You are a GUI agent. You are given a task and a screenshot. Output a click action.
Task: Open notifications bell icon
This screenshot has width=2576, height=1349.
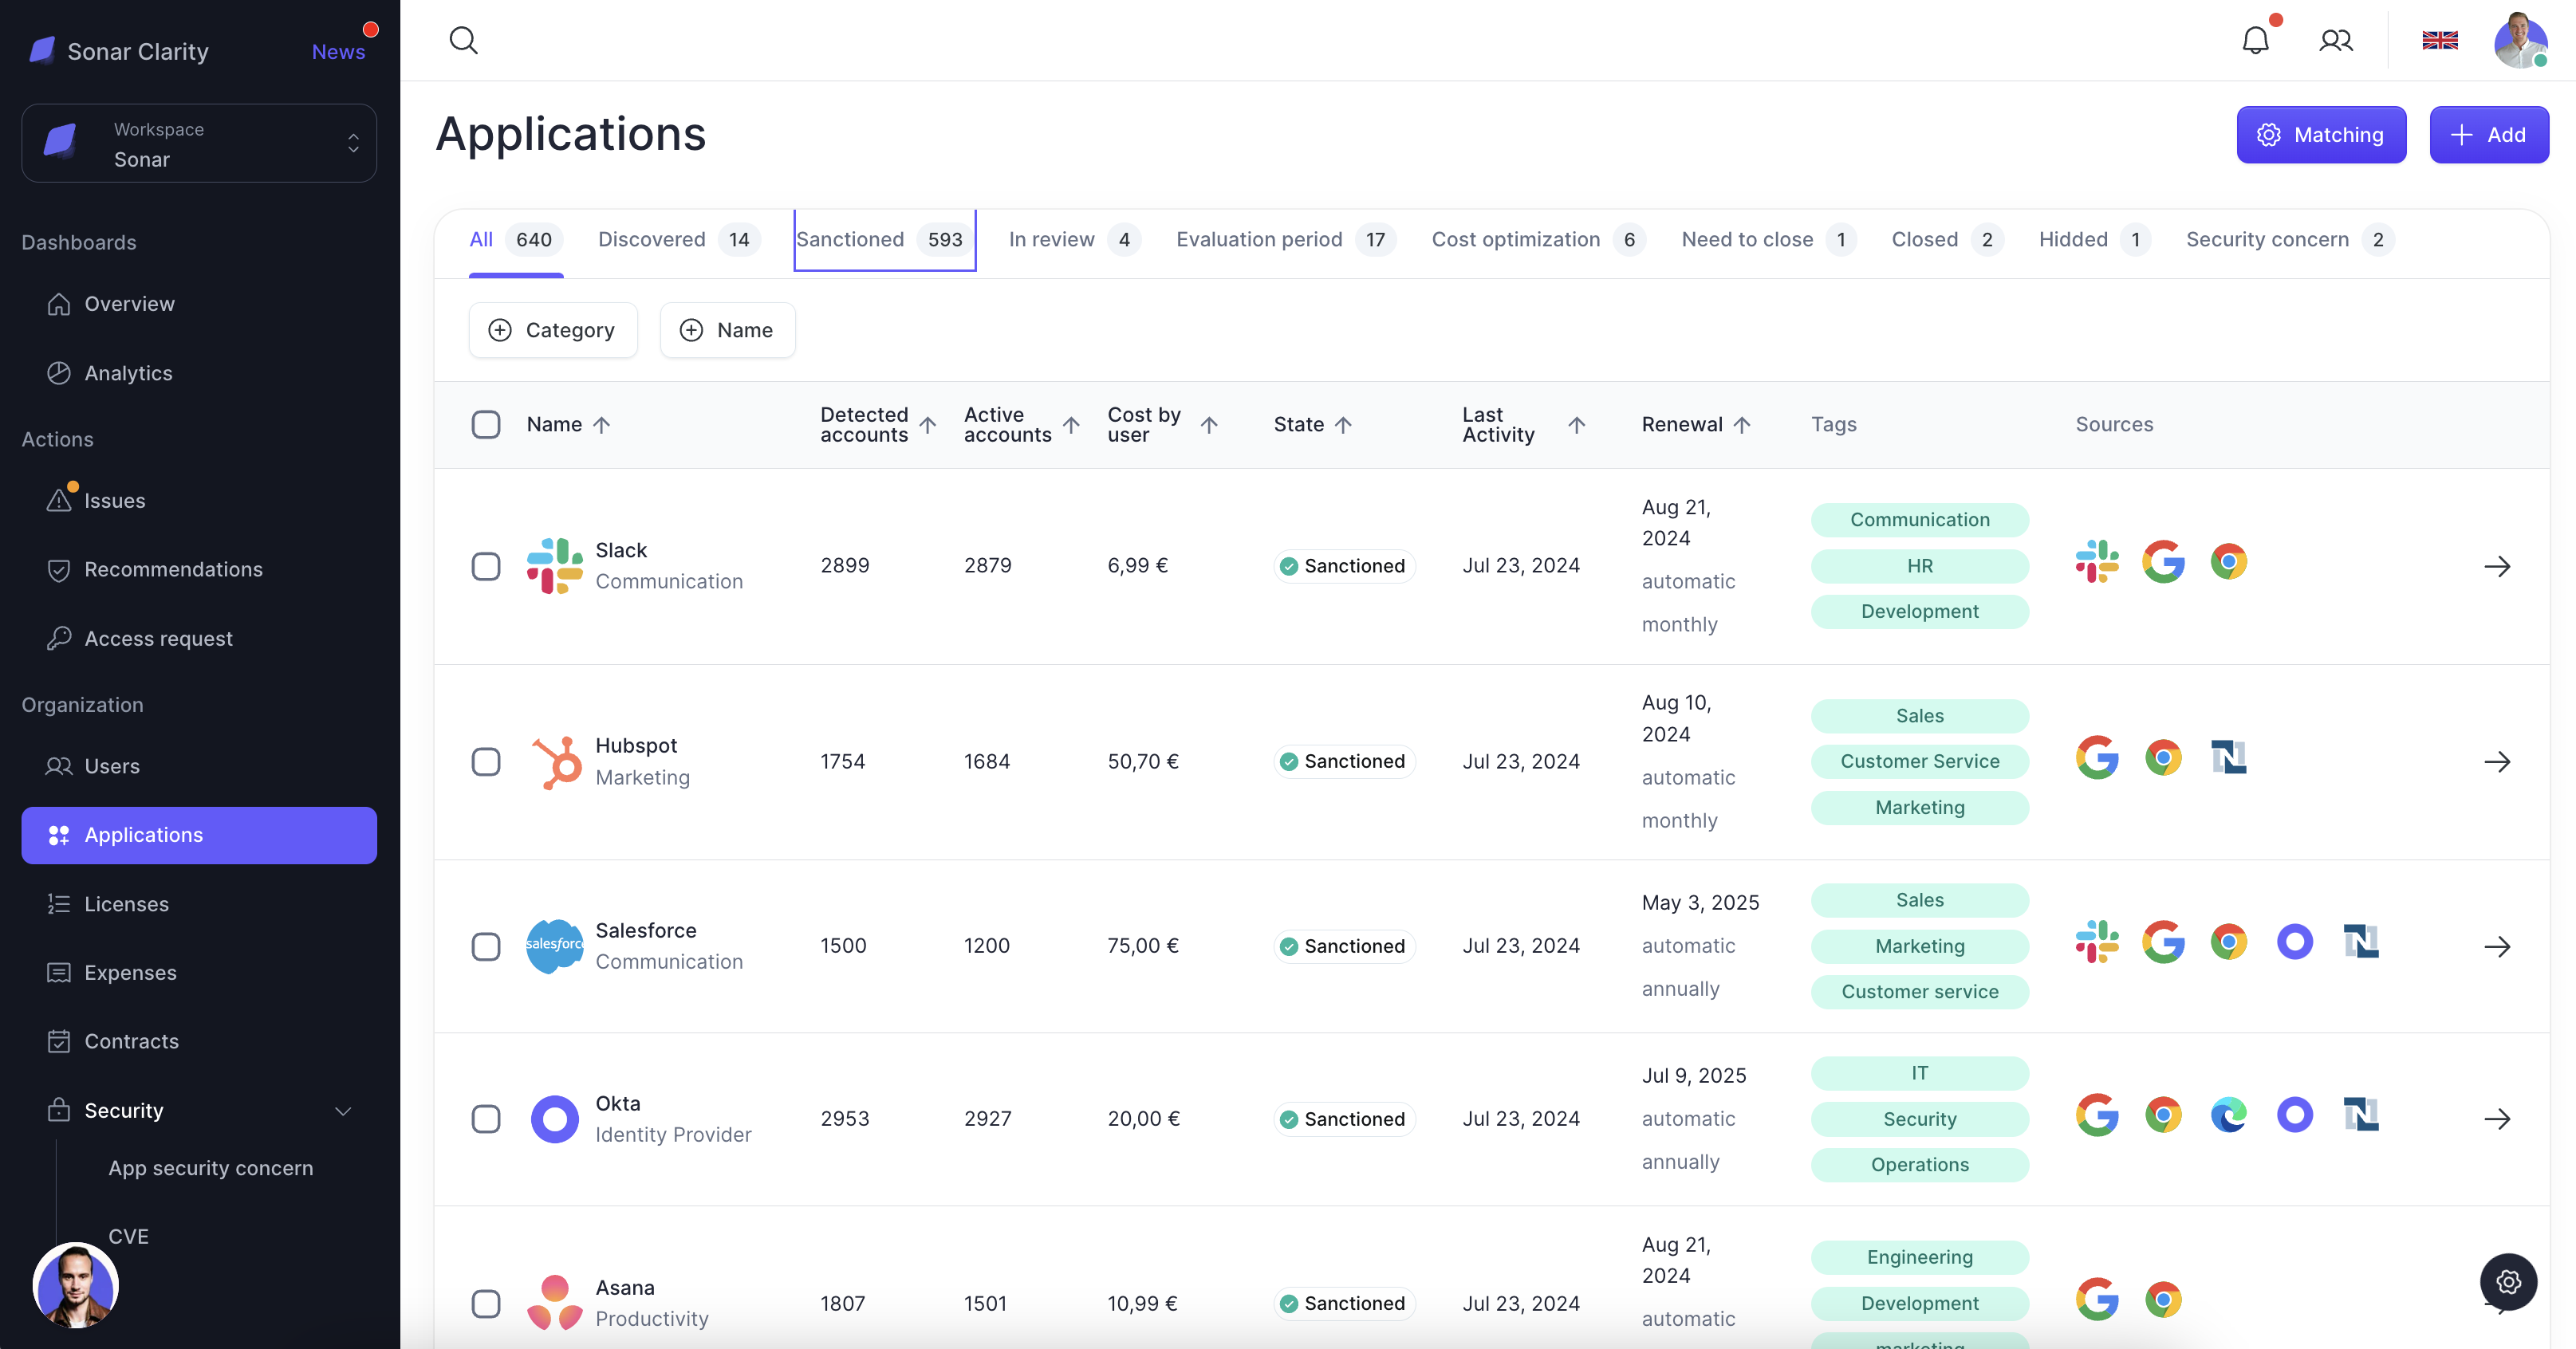pos(2255,40)
